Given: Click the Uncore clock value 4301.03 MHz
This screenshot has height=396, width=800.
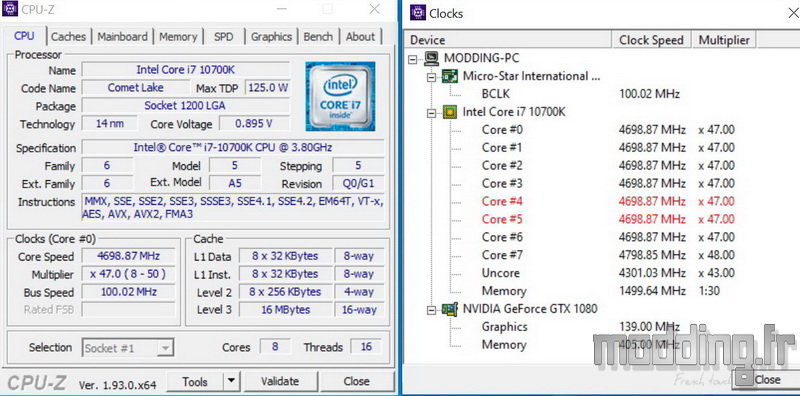Looking at the screenshot, I should (652, 273).
